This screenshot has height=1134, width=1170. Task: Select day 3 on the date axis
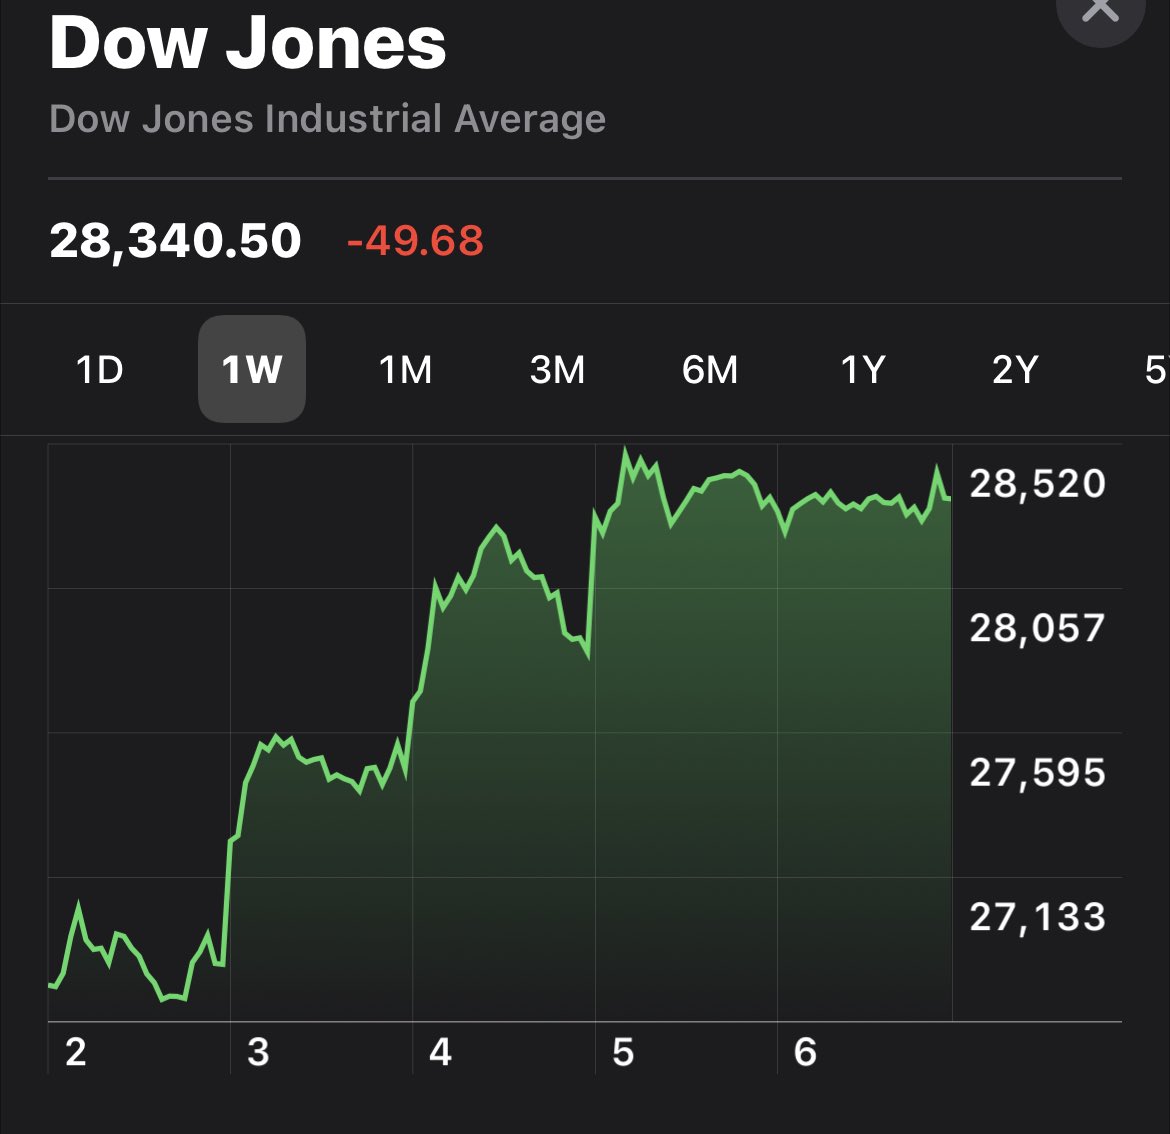pyautogui.click(x=258, y=1052)
